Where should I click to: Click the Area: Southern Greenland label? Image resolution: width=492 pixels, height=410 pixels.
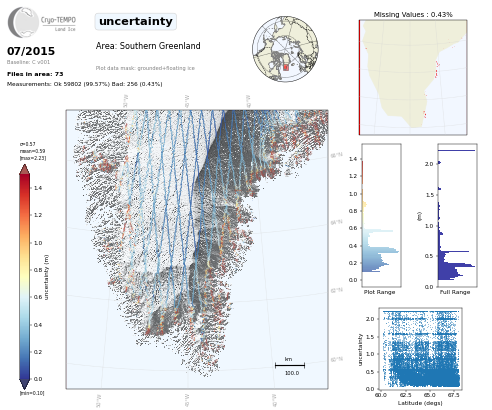[148, 46]
